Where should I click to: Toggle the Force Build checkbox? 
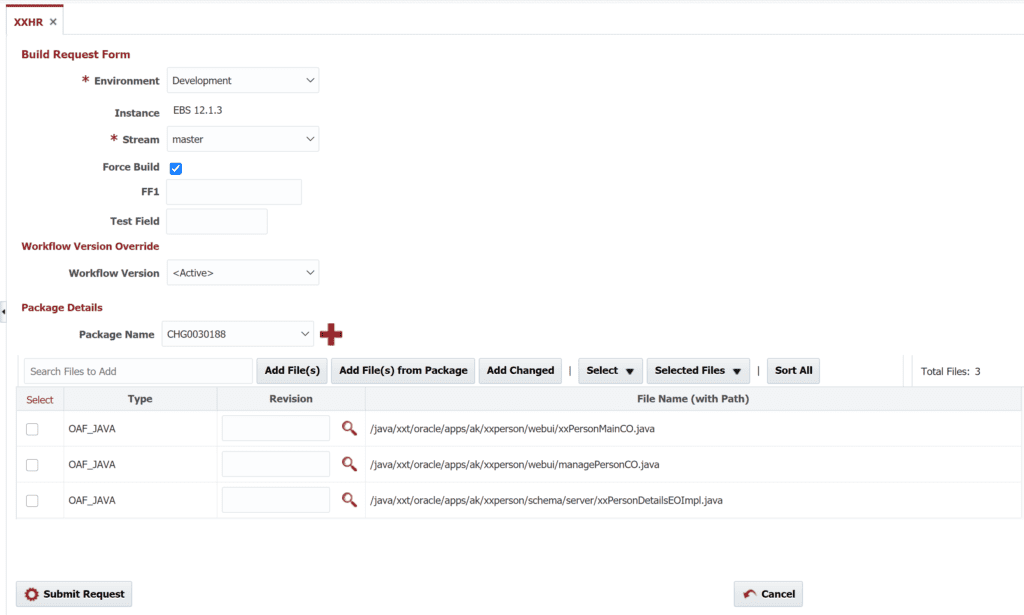176,168
